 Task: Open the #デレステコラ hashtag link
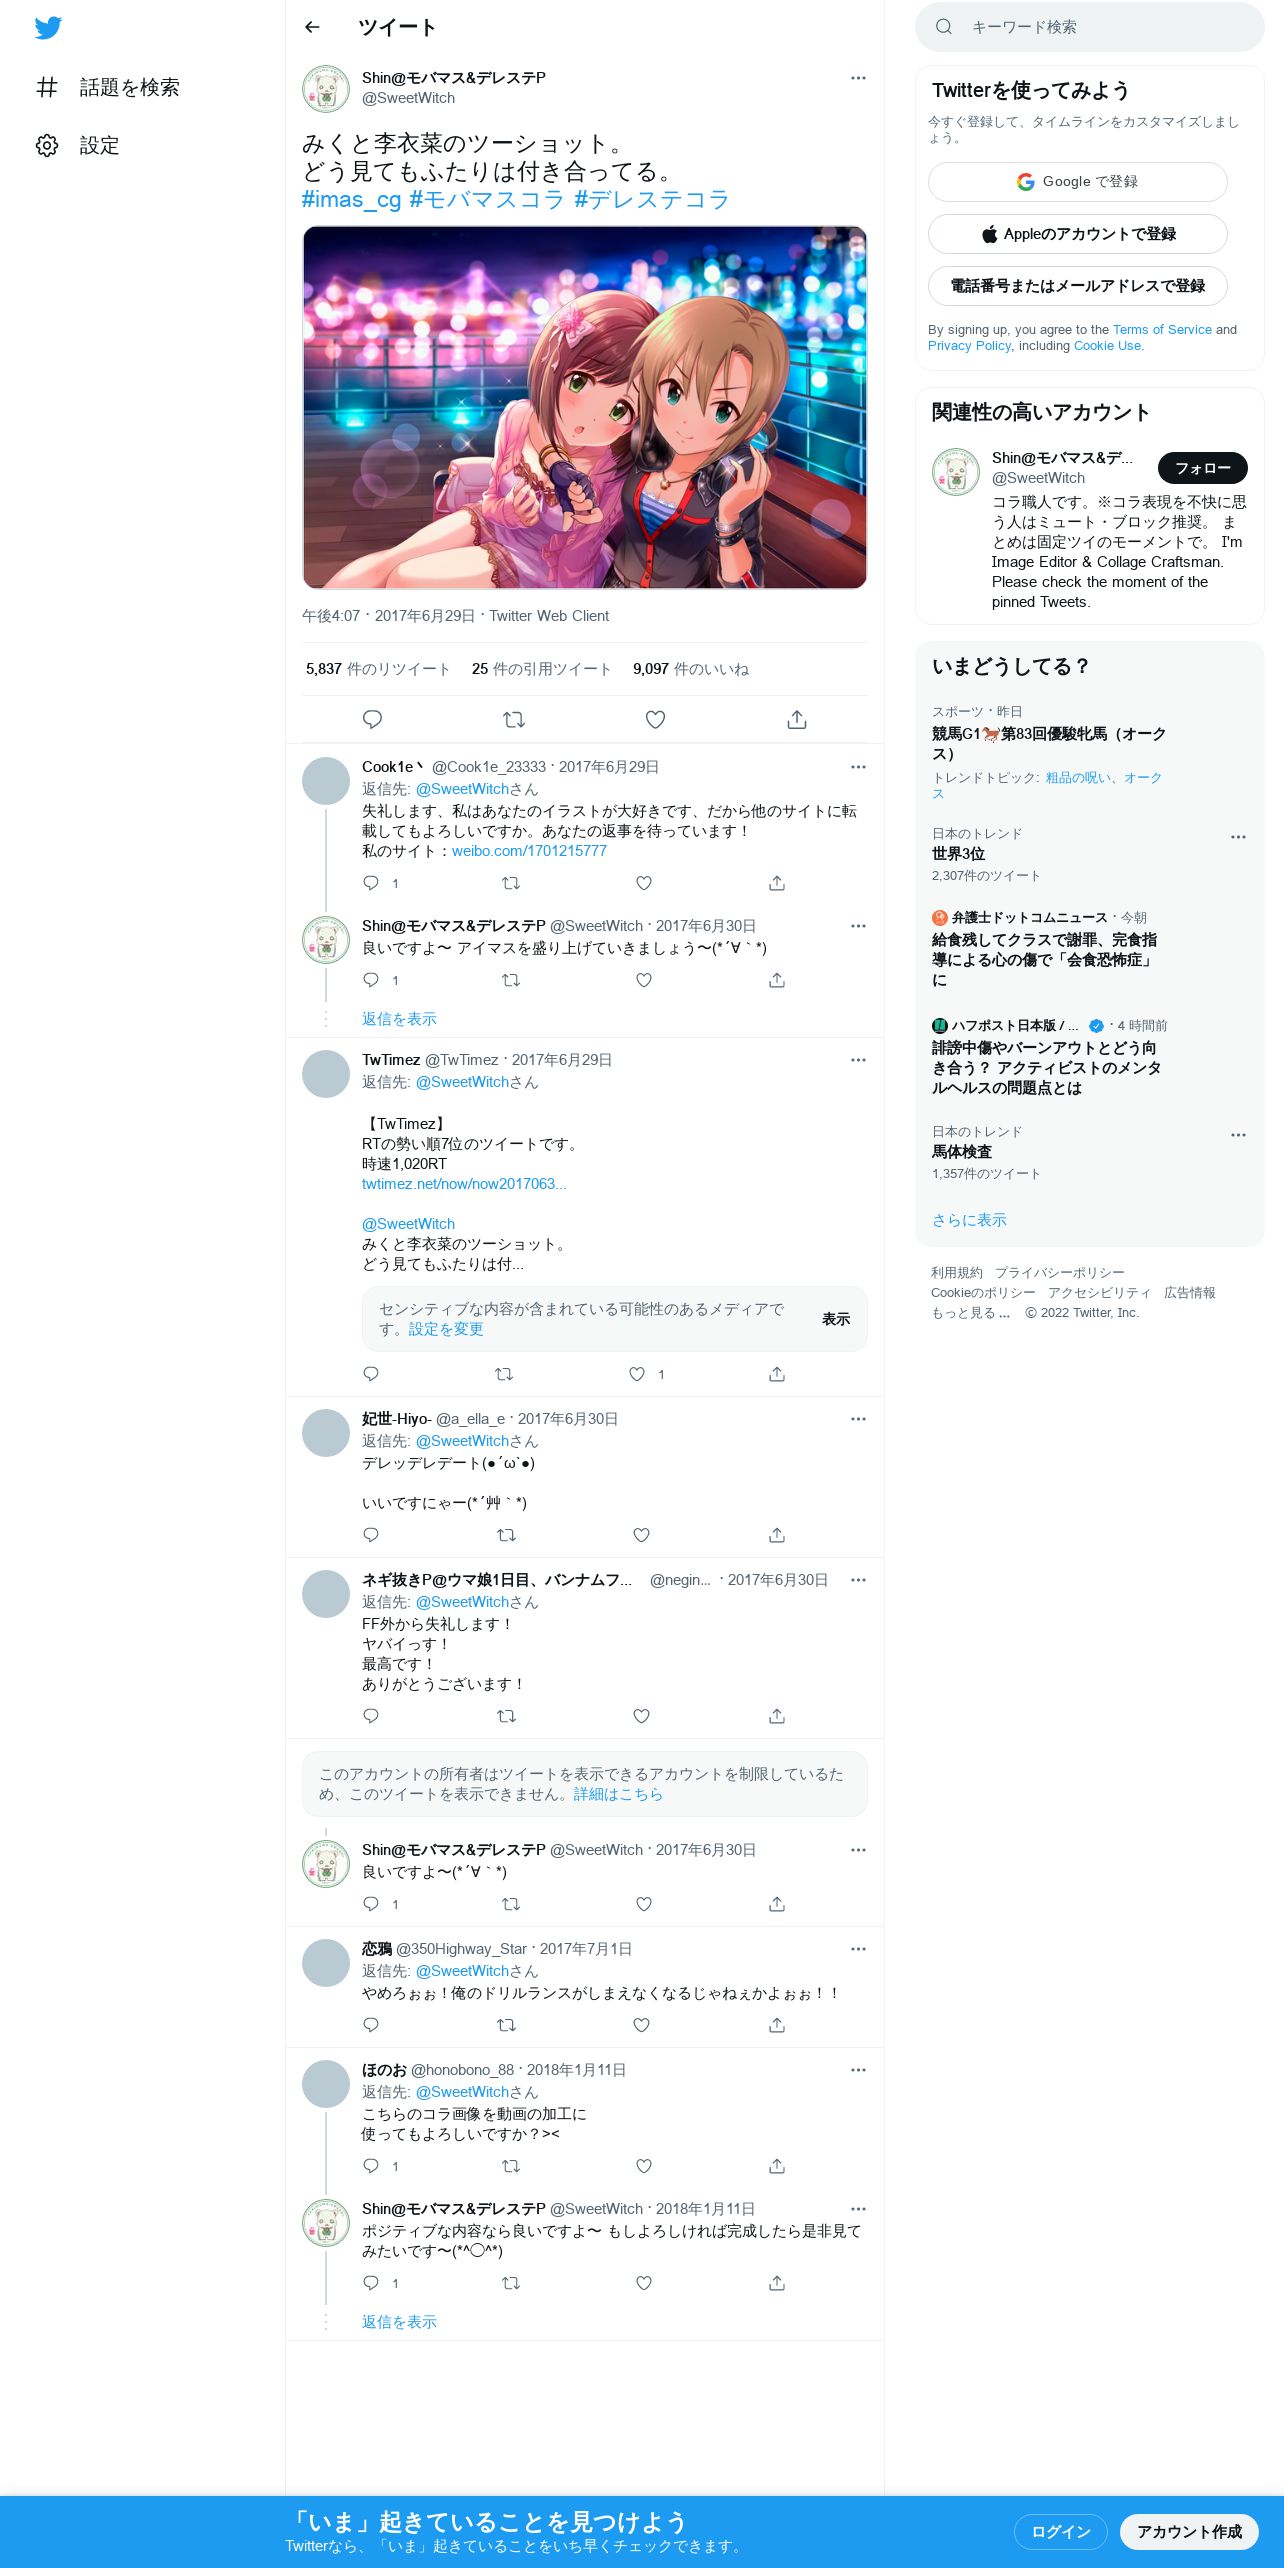652,200
